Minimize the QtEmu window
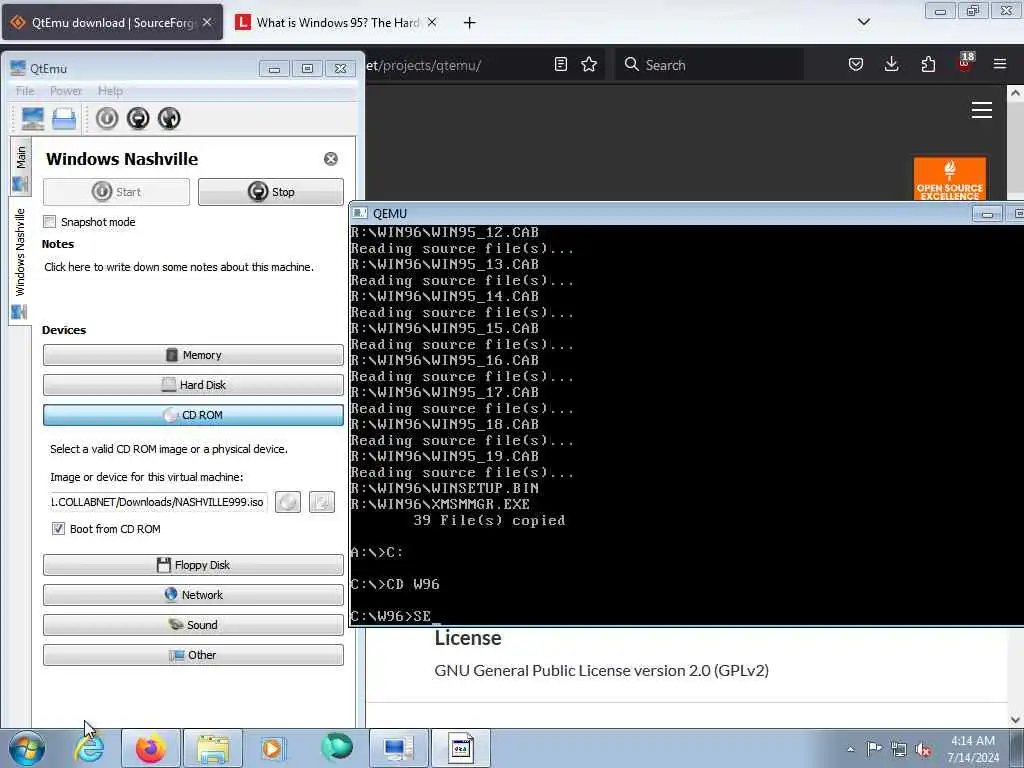This screenshot has width=1024, height=768. coord(274,69)
